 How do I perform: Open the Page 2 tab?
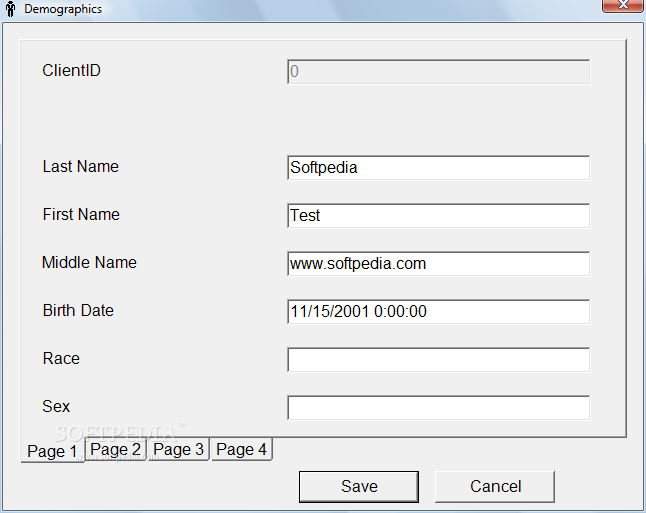pyautogui.click(x=115, y=449)
